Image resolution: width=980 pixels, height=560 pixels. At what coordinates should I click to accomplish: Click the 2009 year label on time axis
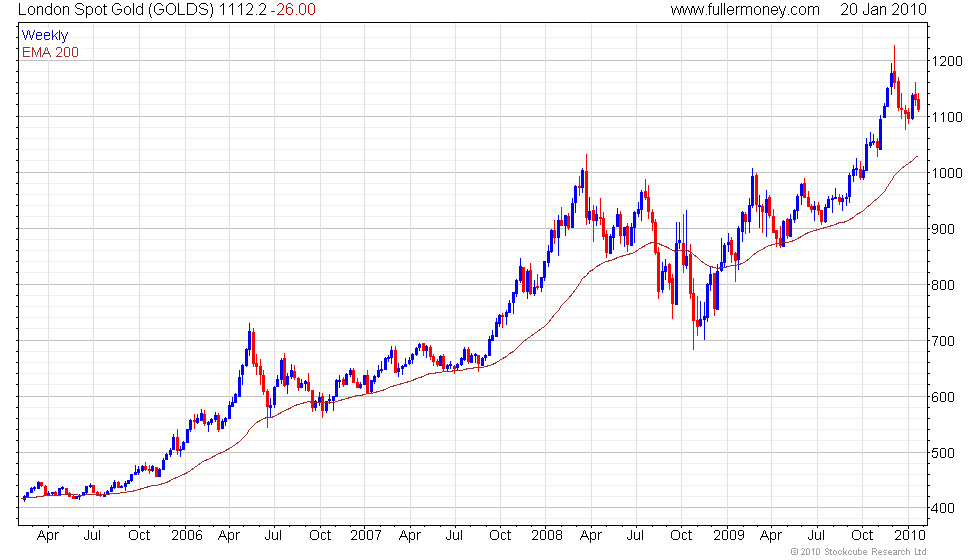[728, 536]
